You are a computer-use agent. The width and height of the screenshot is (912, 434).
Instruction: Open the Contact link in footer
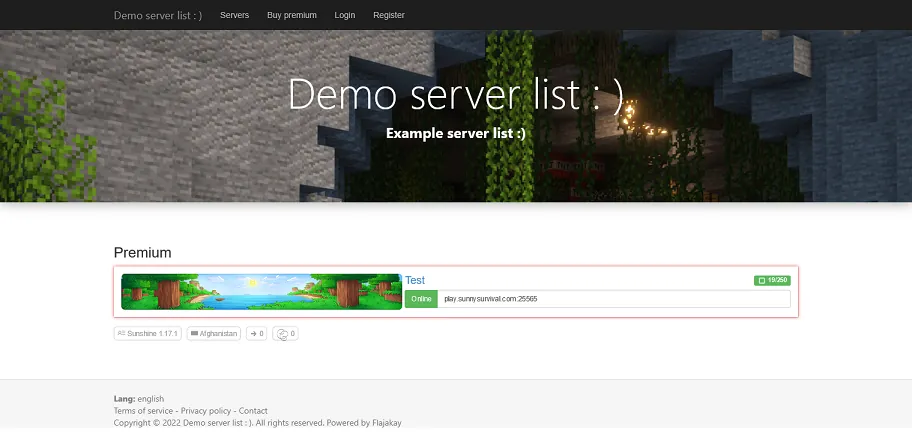(253, 411)
